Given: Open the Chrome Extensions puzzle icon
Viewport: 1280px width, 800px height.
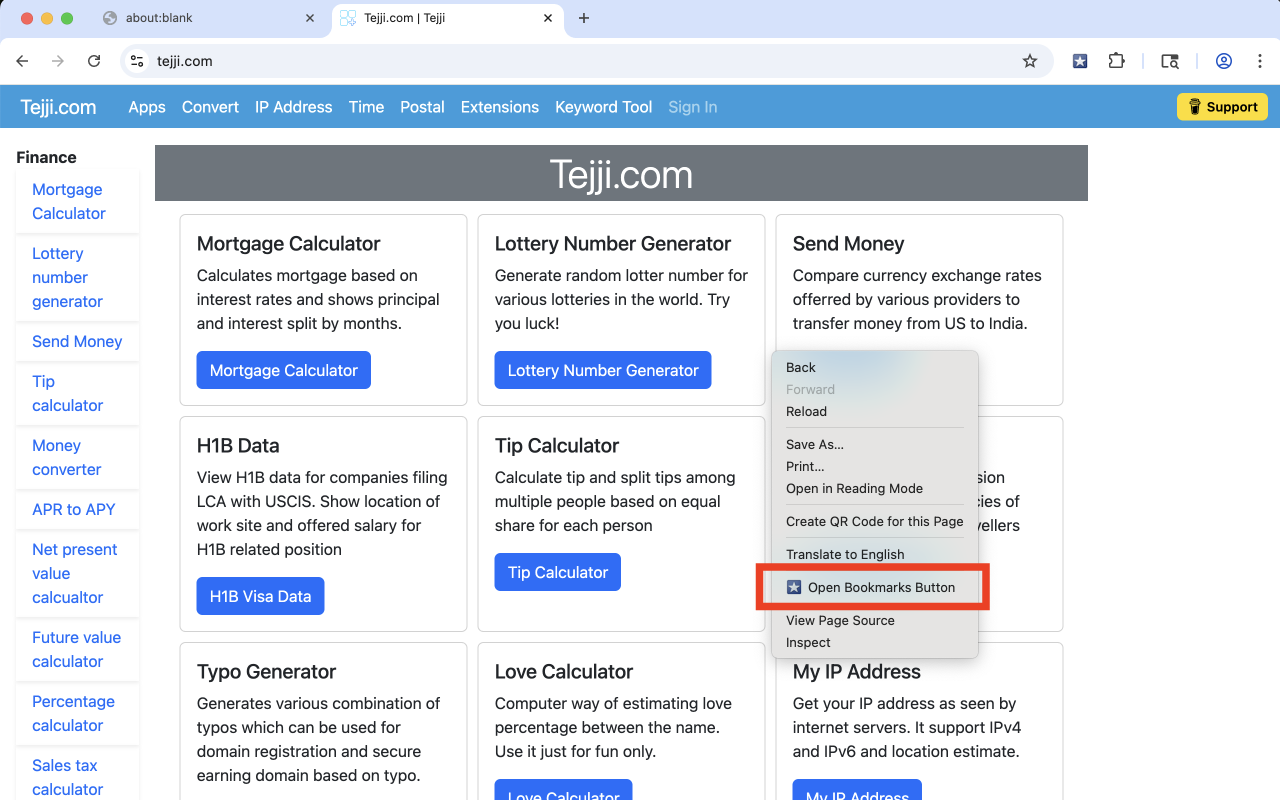Looking at the screenshot, I should [1116, 61].
